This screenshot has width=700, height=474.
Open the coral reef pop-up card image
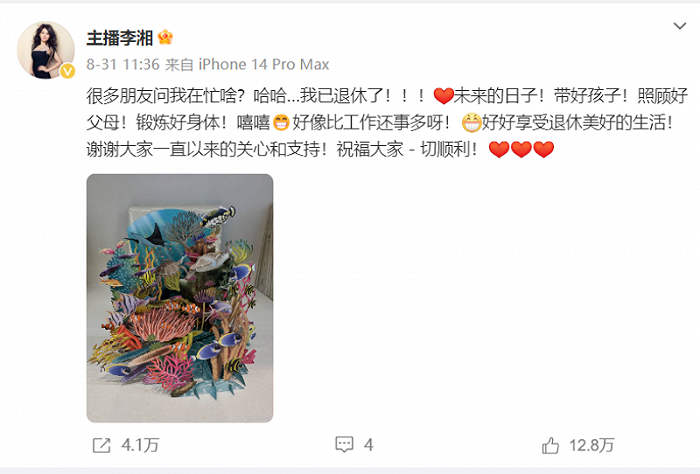[x=180, y=298]
